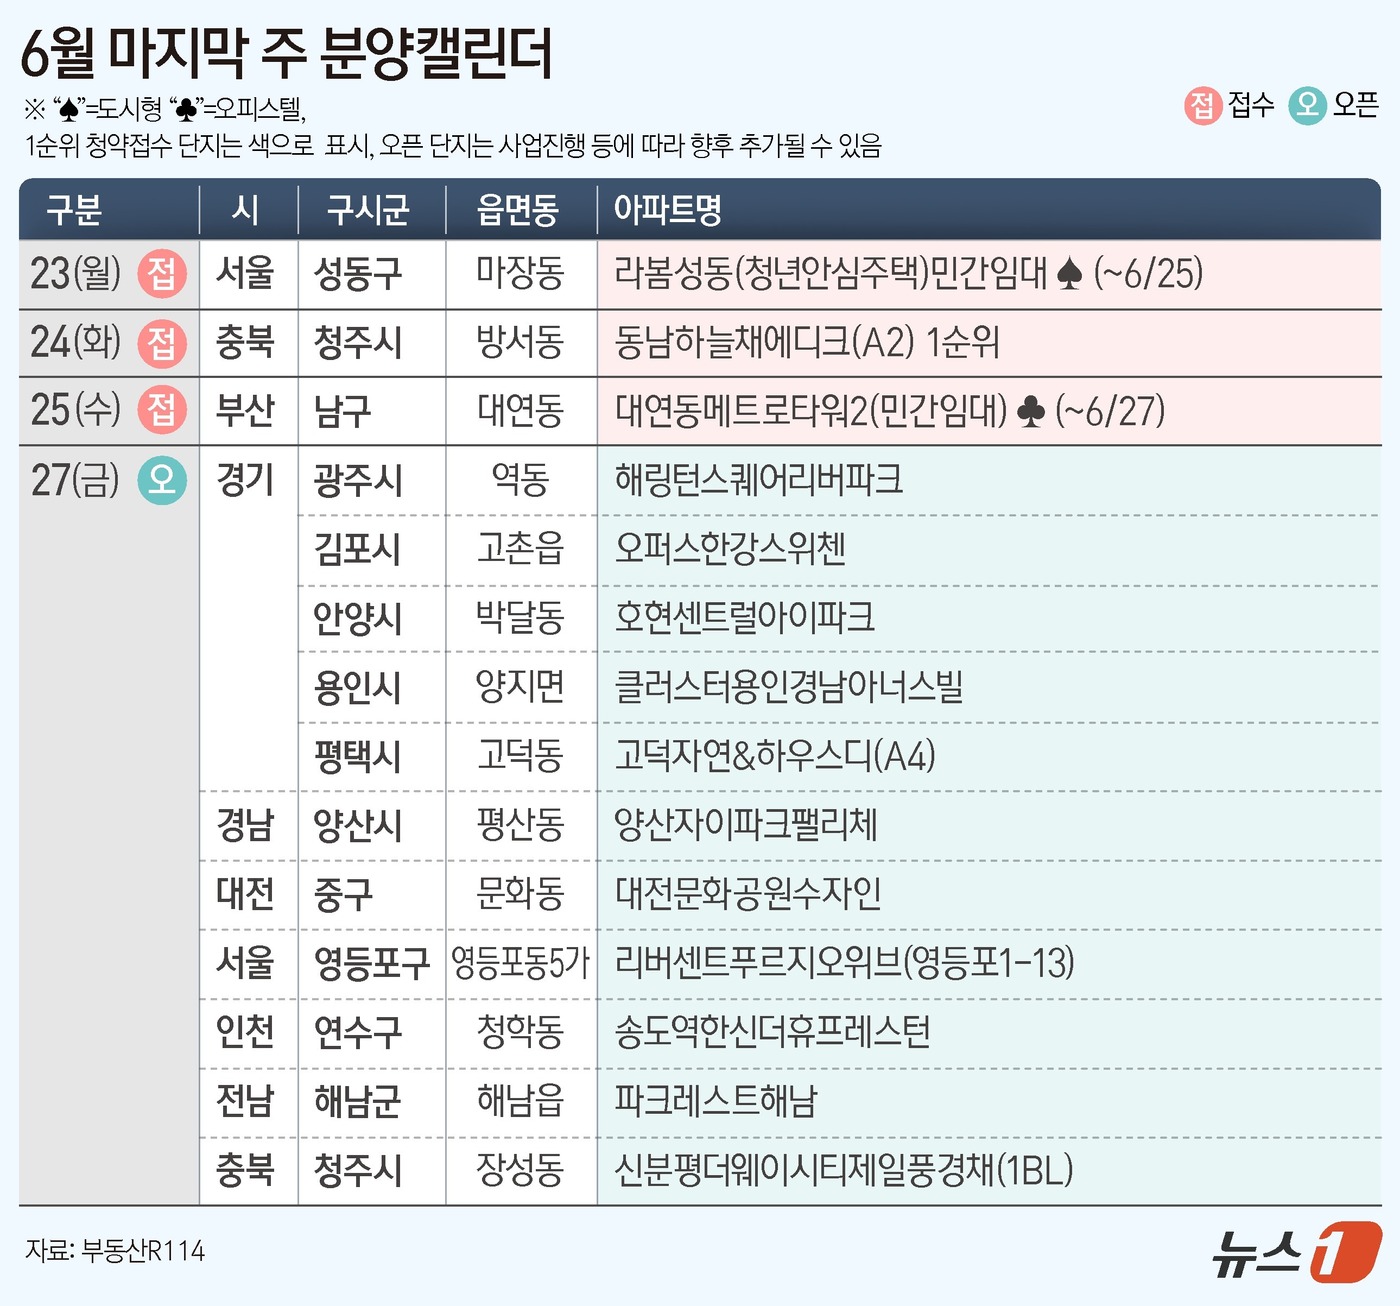Select the 읍면동 column header

[518, 210]
